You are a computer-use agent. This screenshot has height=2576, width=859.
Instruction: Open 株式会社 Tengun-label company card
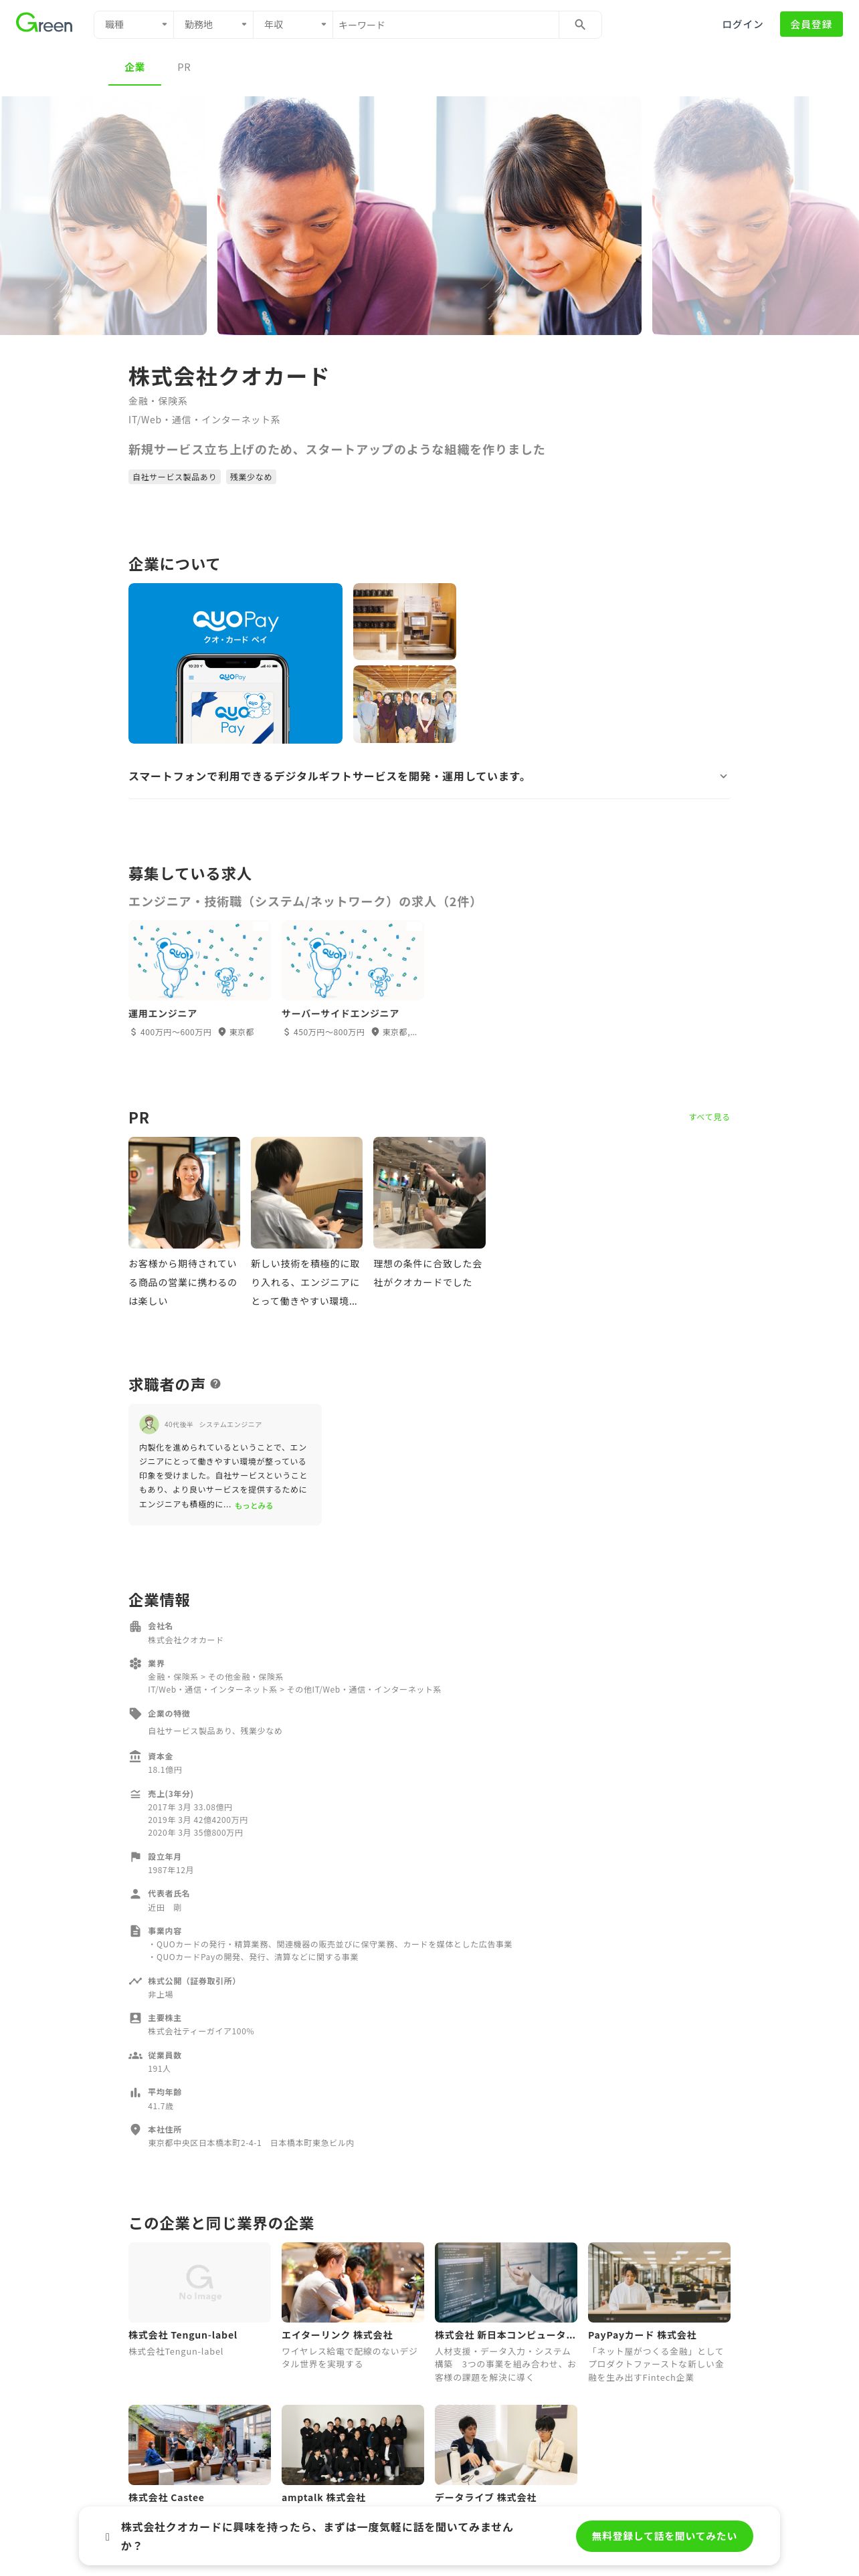point(199,2300)
